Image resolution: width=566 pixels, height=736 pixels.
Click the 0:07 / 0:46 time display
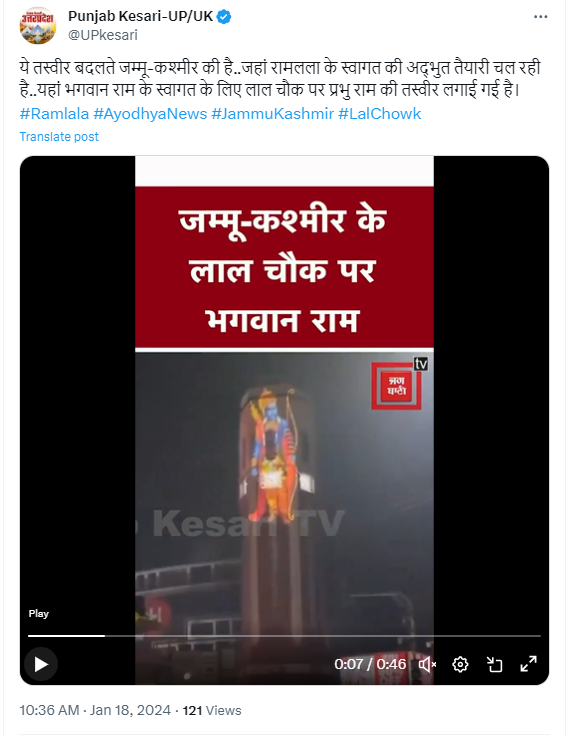pos(370,664)
